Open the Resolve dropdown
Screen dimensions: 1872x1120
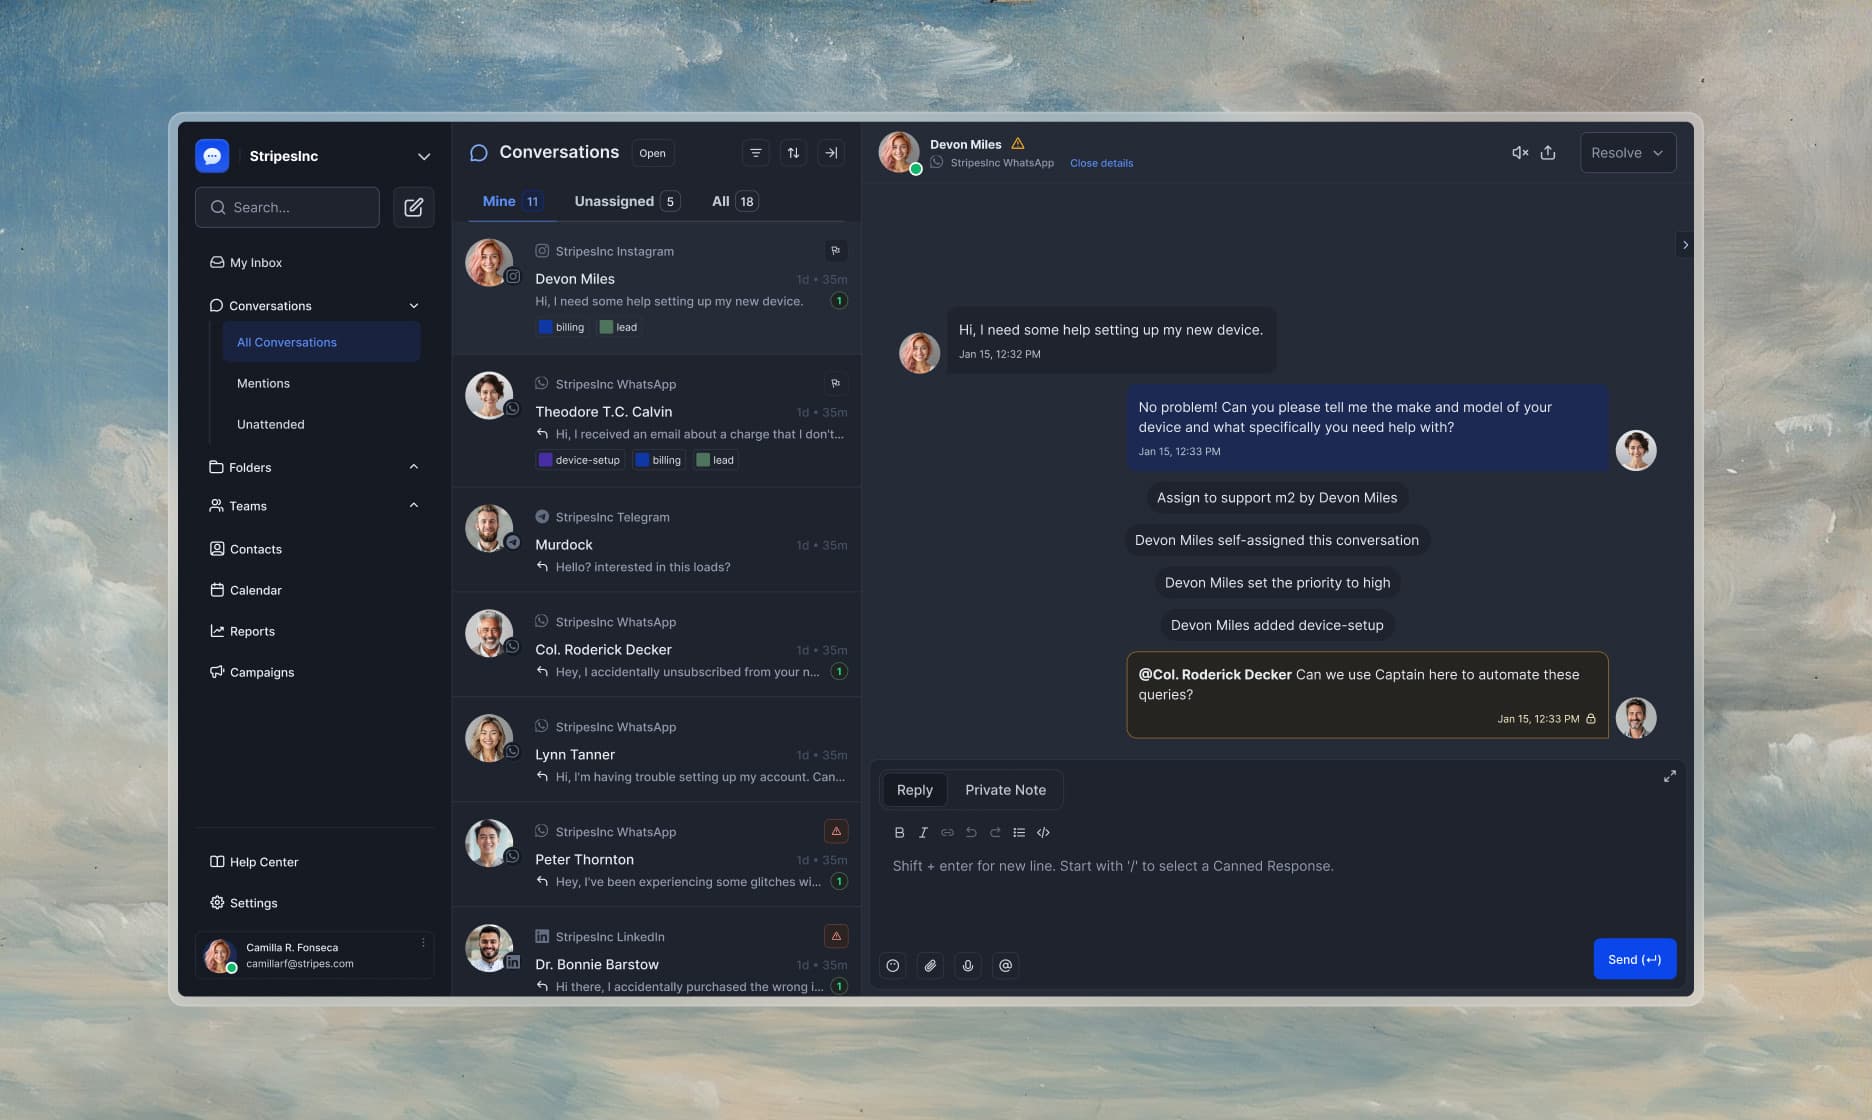(1628, 153)
